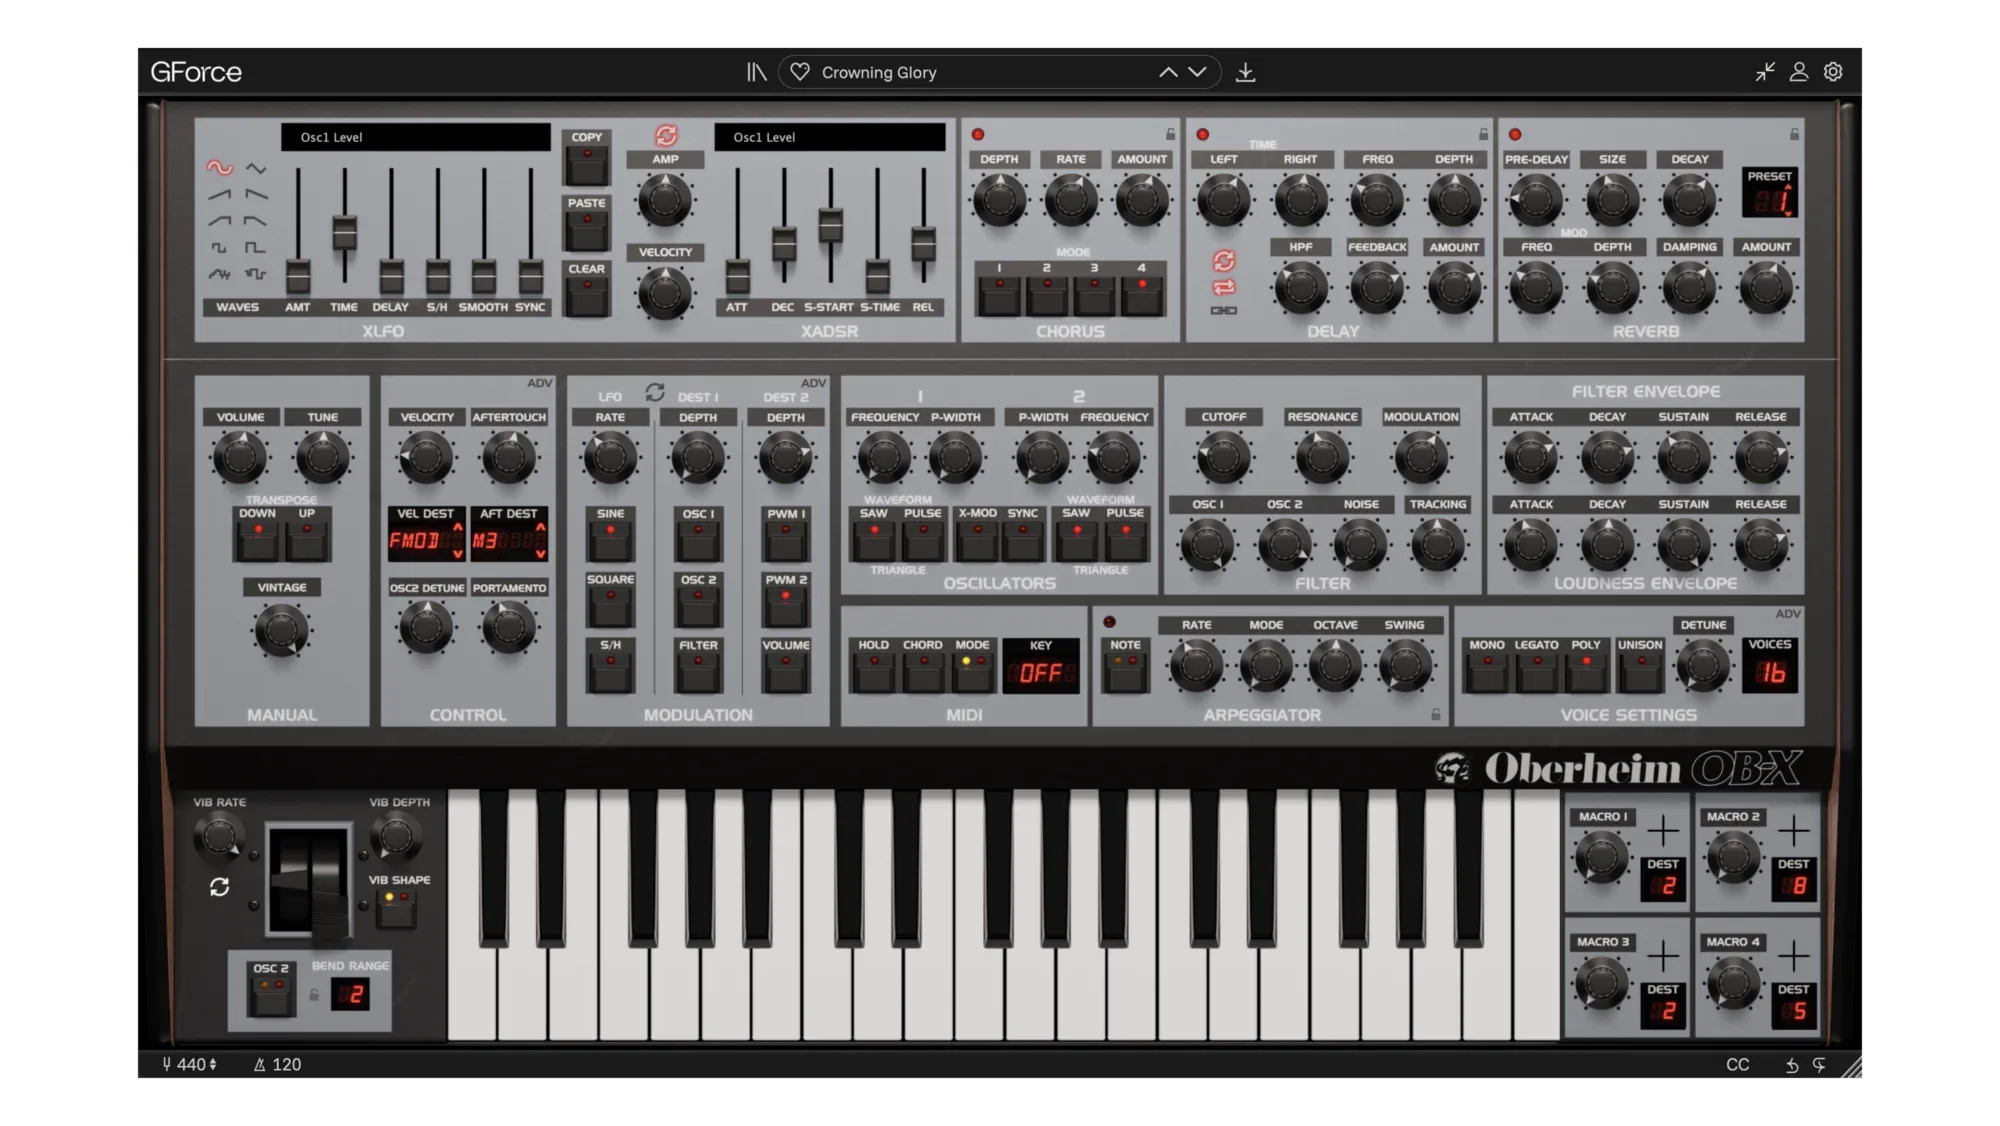Favorite the Crowning Glory preset with heart

coord(800,72)
